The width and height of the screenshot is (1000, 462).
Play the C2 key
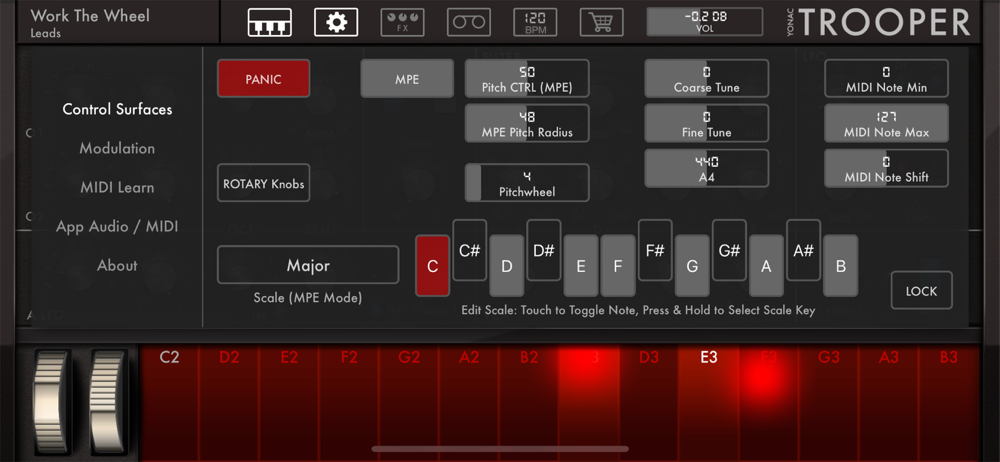point(169,402)
